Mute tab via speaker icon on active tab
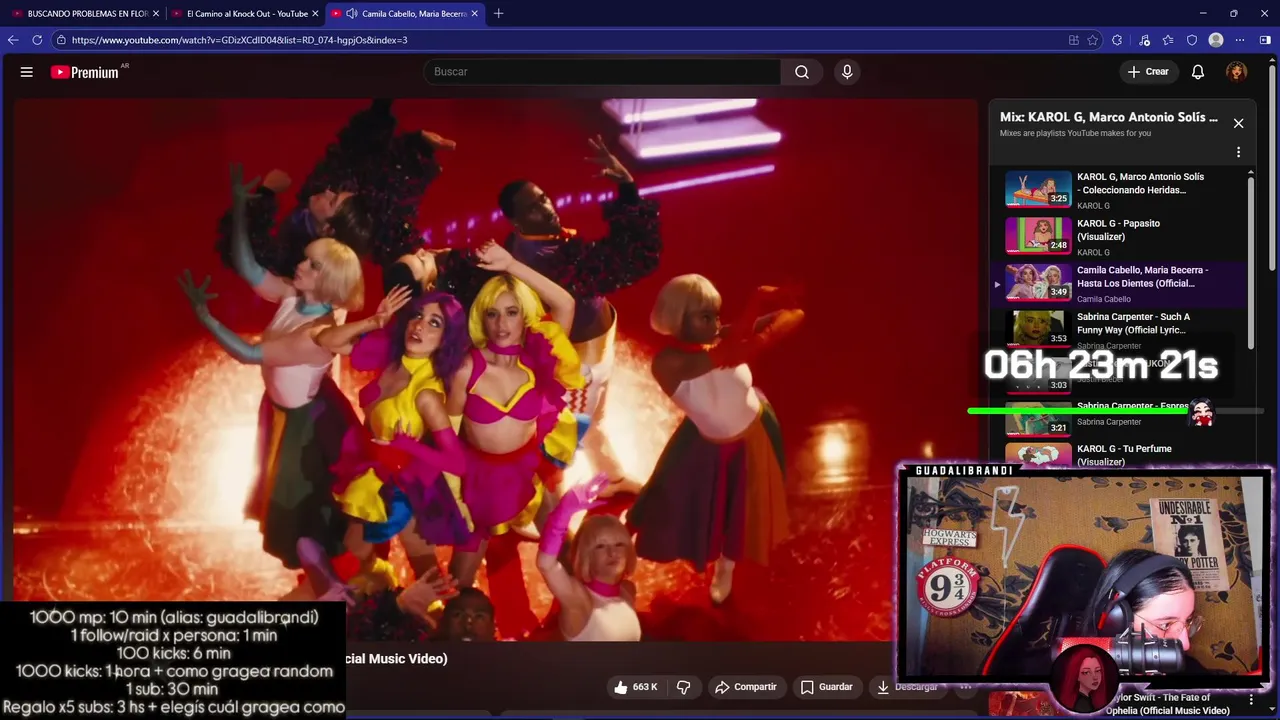The image size is (1280, 720). pyautogui.click(x=352, y=14)
